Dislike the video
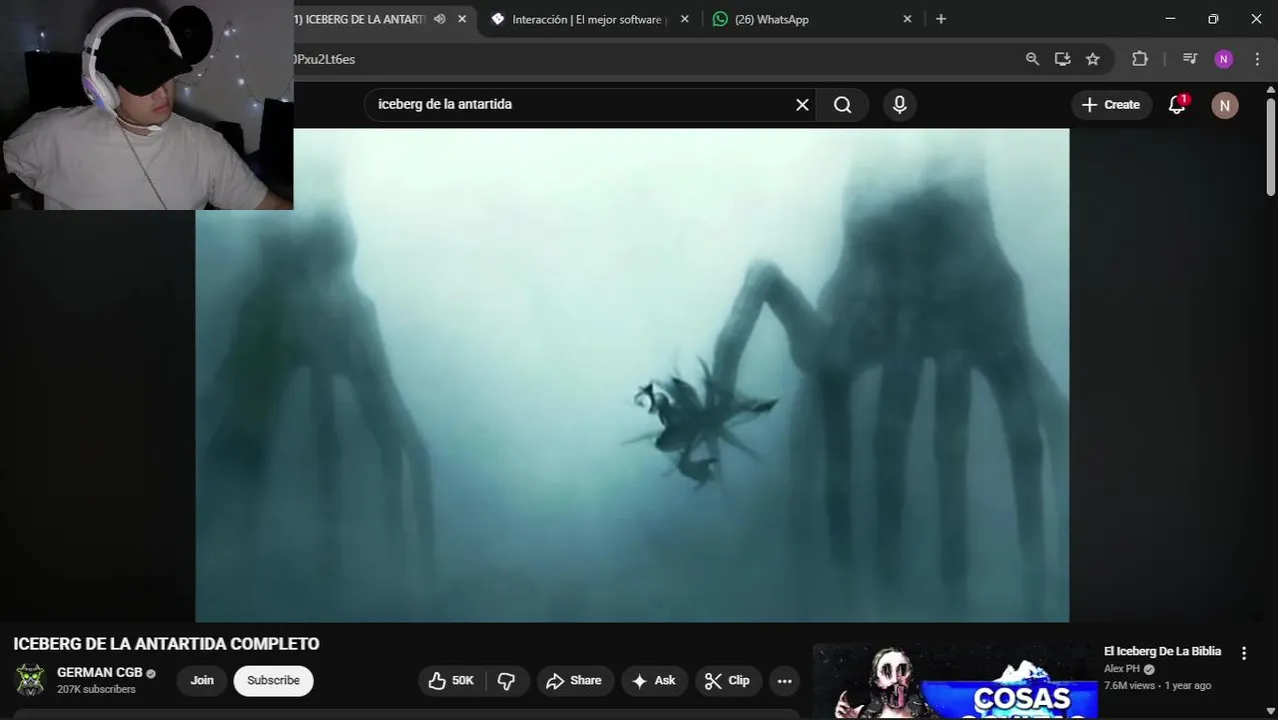 507,681
